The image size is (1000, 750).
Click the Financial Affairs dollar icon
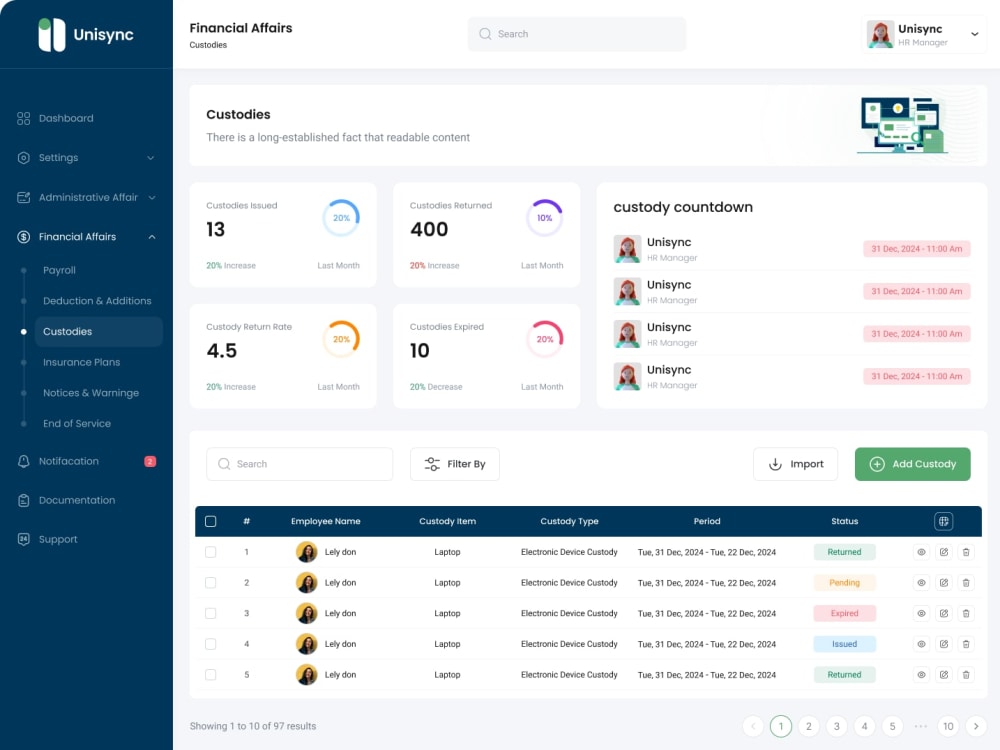tap(24, 237)
